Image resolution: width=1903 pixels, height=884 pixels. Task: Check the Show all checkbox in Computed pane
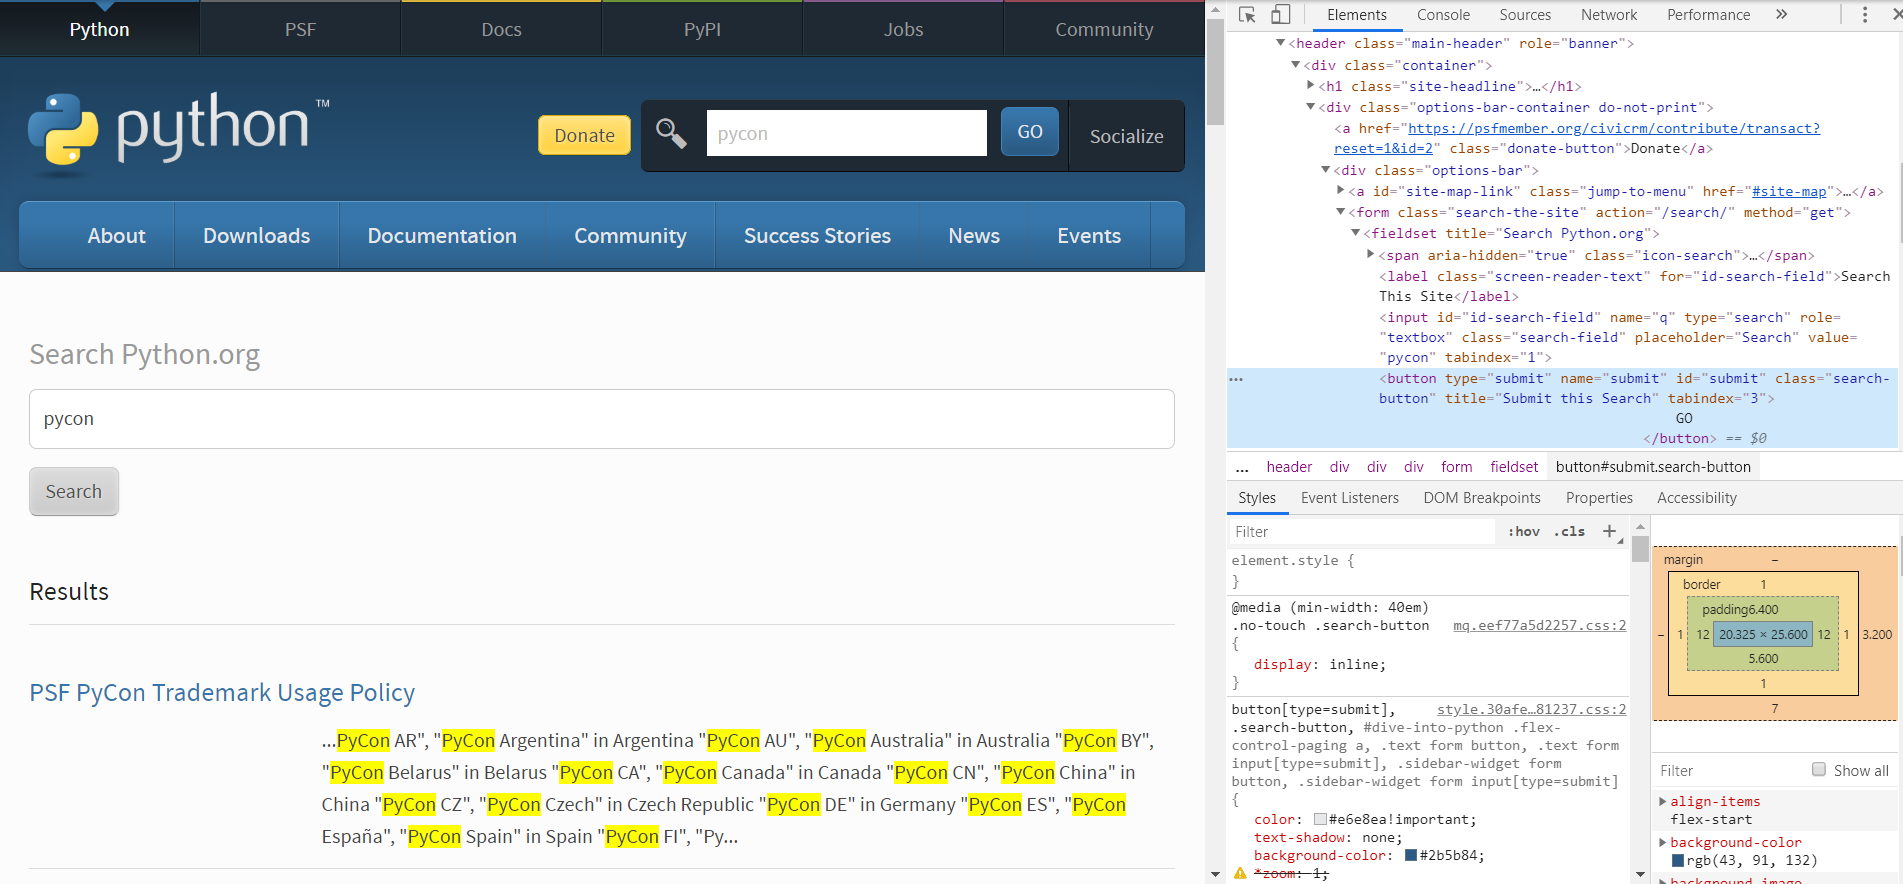point(1819,769)
